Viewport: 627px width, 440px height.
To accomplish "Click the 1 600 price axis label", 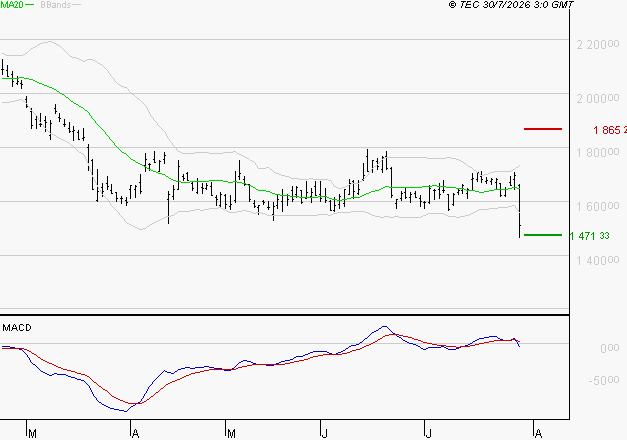I will (598, 206).
